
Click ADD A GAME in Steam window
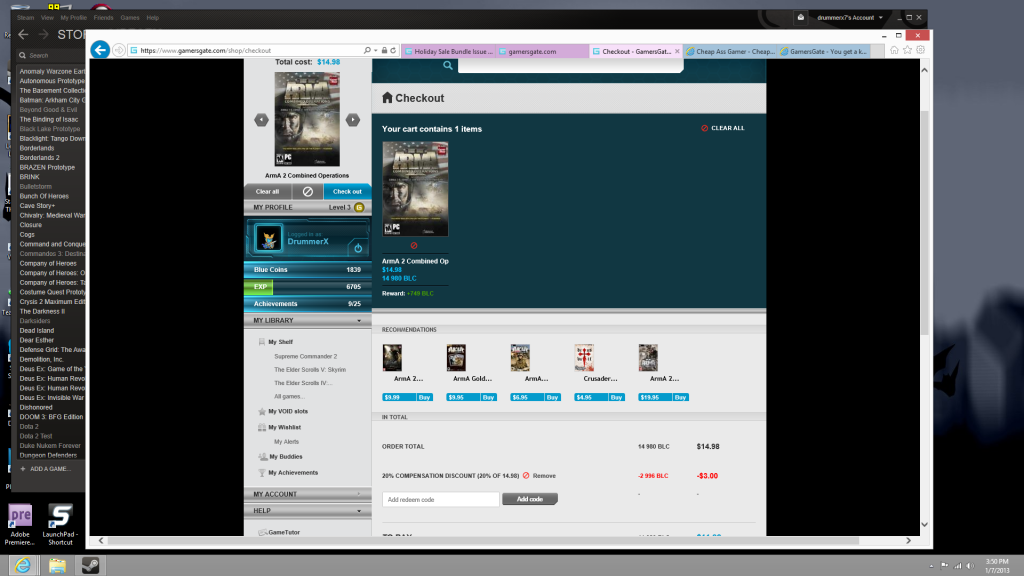[x=45, y=469]
